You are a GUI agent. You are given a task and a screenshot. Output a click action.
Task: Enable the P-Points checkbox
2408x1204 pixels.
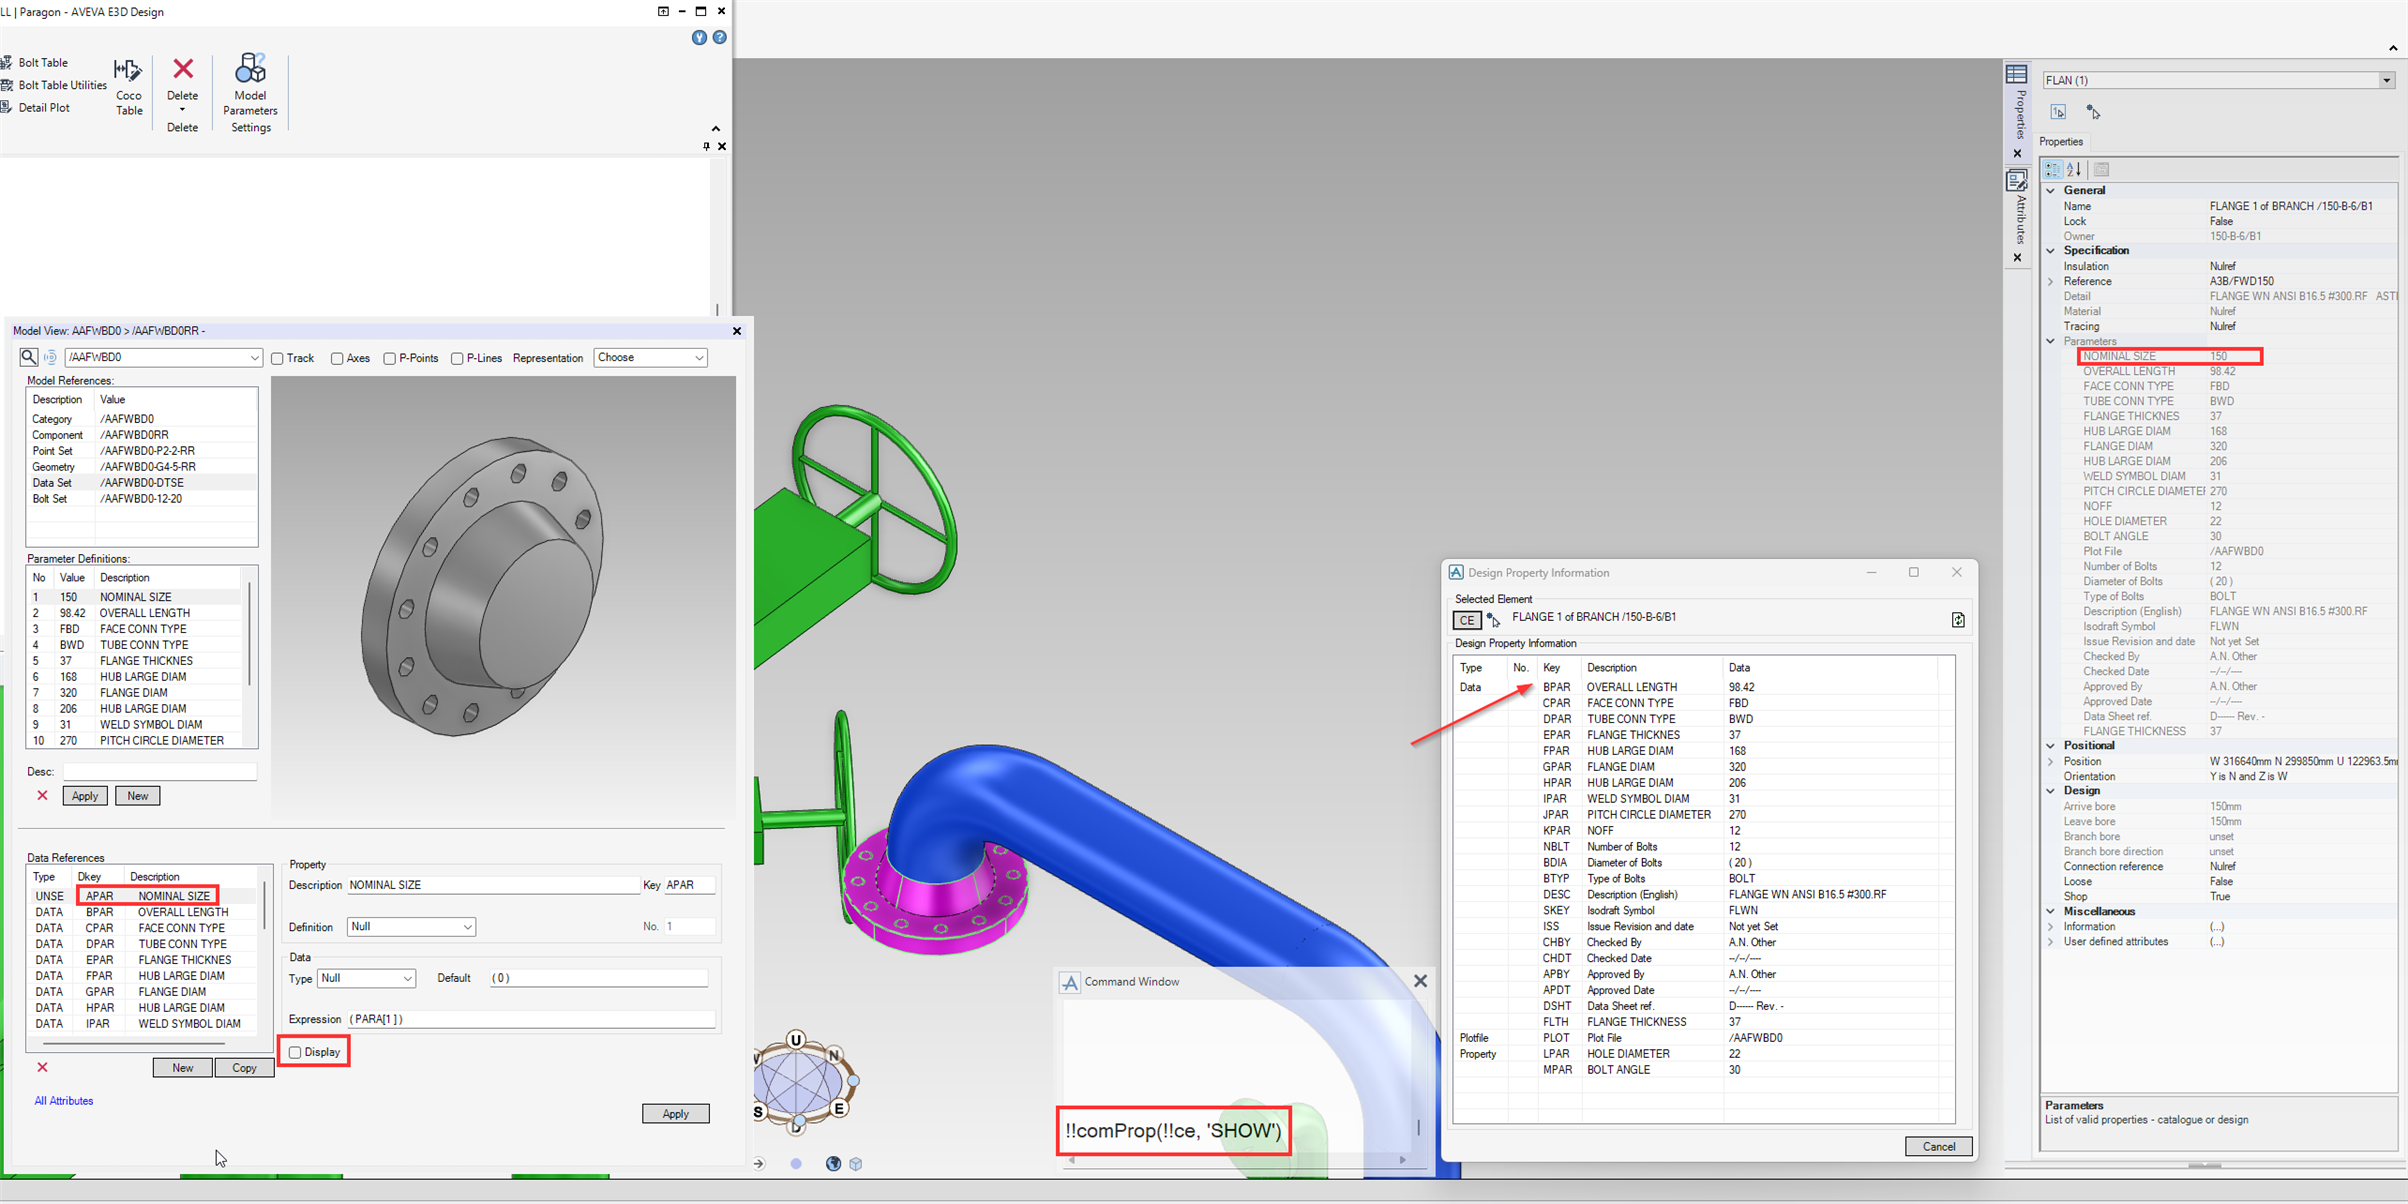tap(389, 359)
